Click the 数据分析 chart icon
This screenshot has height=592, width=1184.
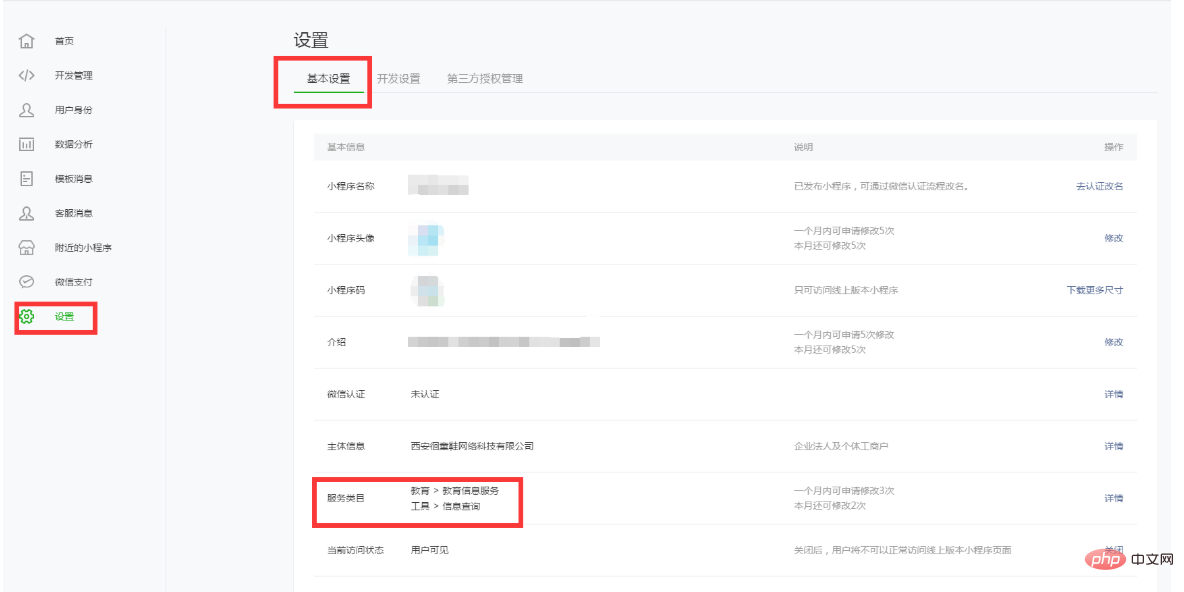tap(26, 144)
